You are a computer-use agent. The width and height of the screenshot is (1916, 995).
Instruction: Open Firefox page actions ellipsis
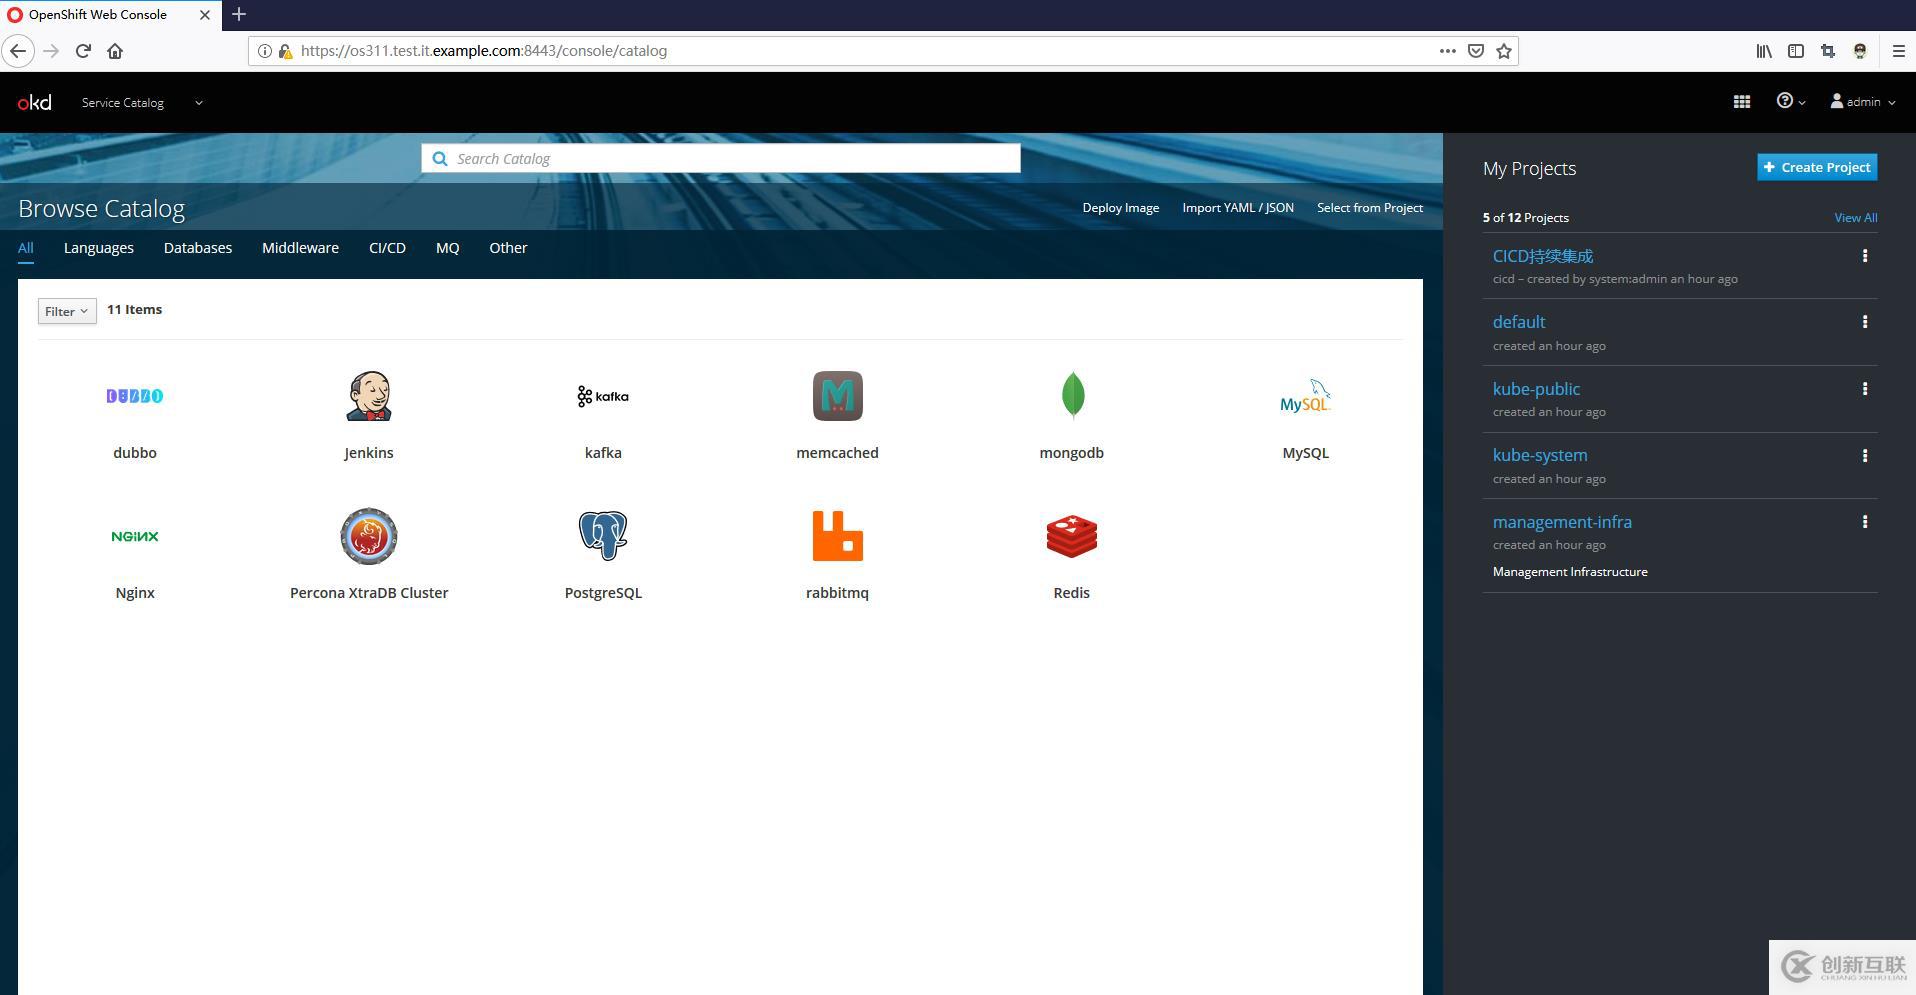(x=1447, y=51)
